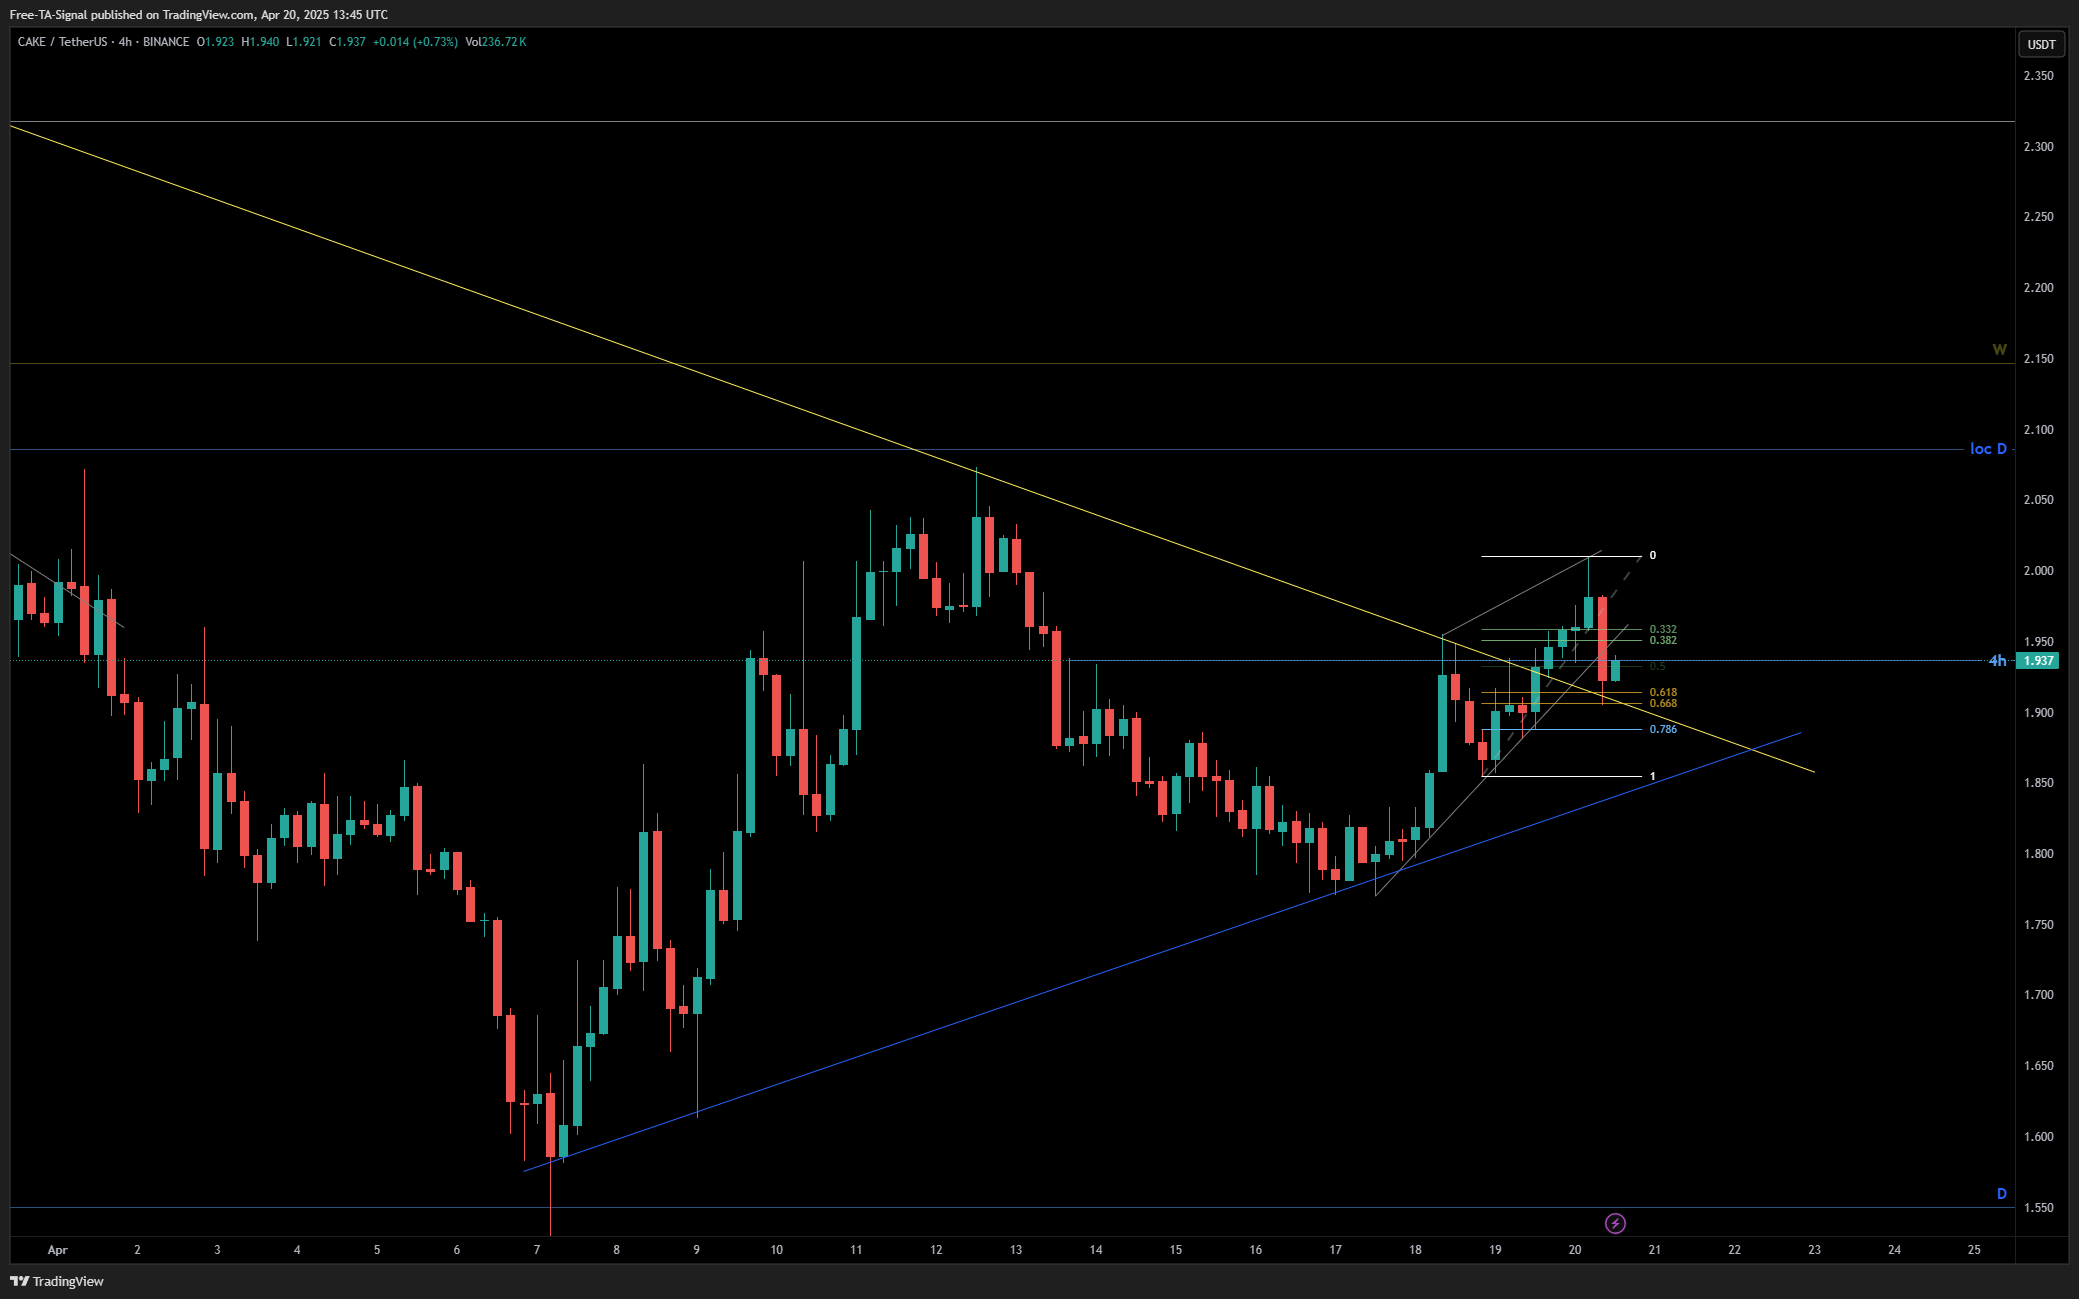2079x1299 pixels.
Task: Click date 12 on the time axis
Action: pyautogui.click(x=936, y=1250)
